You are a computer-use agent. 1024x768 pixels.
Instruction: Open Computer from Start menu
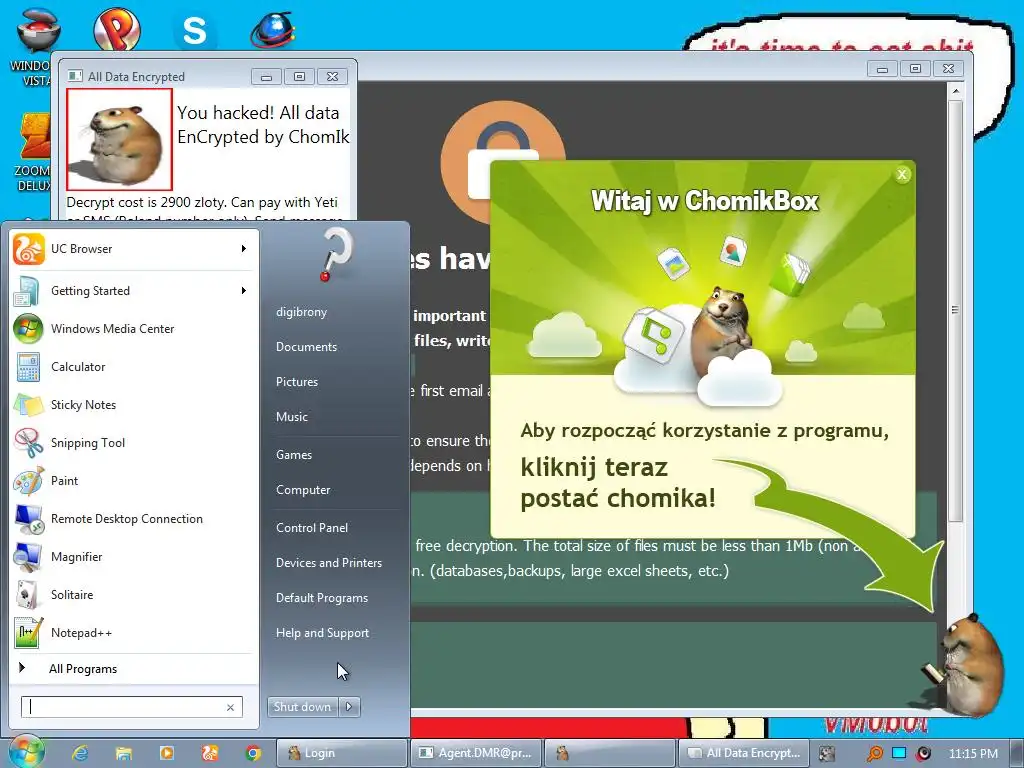click(x=303, y=490)
